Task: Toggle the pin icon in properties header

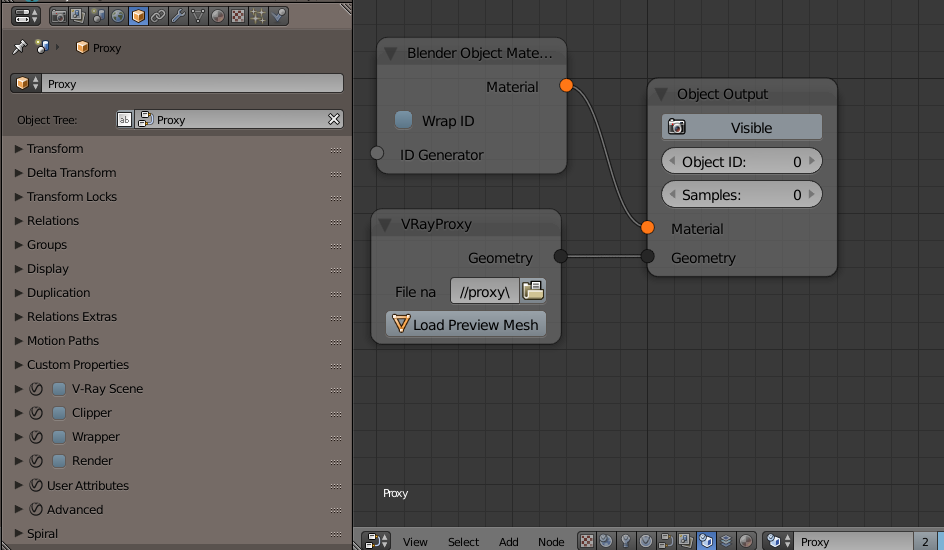Action: [19, 47]
